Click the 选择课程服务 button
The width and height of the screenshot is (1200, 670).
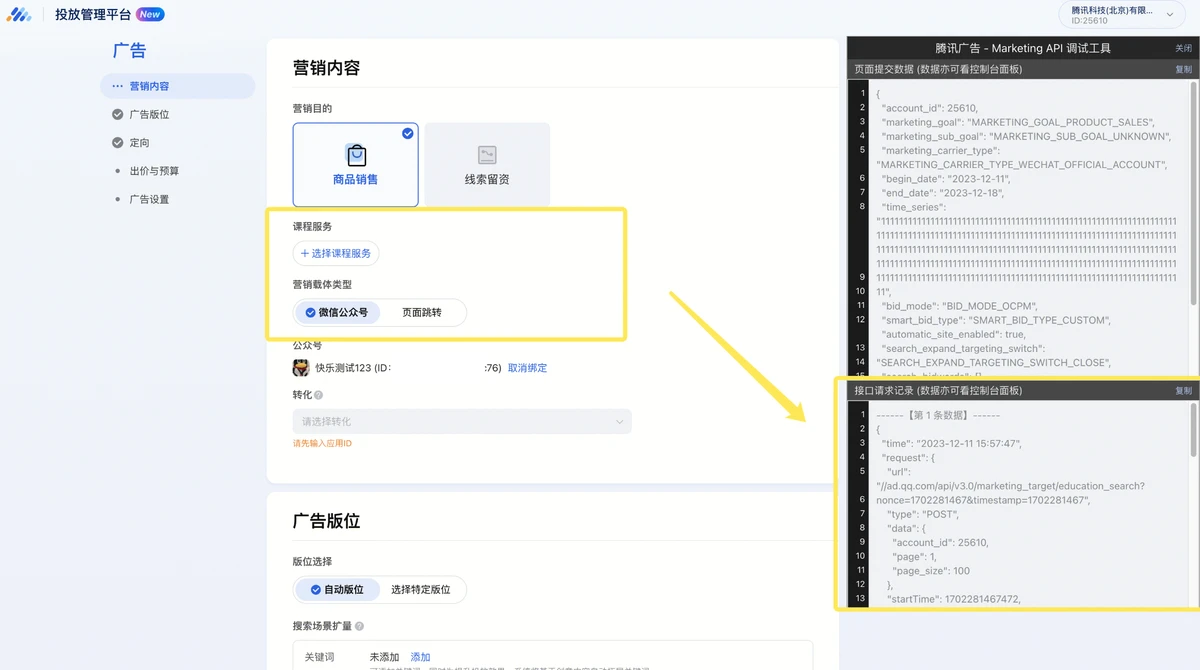tap(336, 254)
